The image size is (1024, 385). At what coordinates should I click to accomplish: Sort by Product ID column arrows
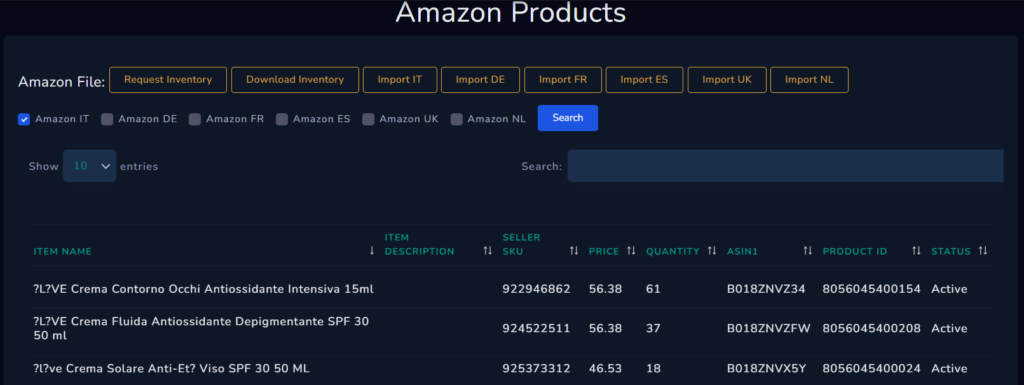916,251
